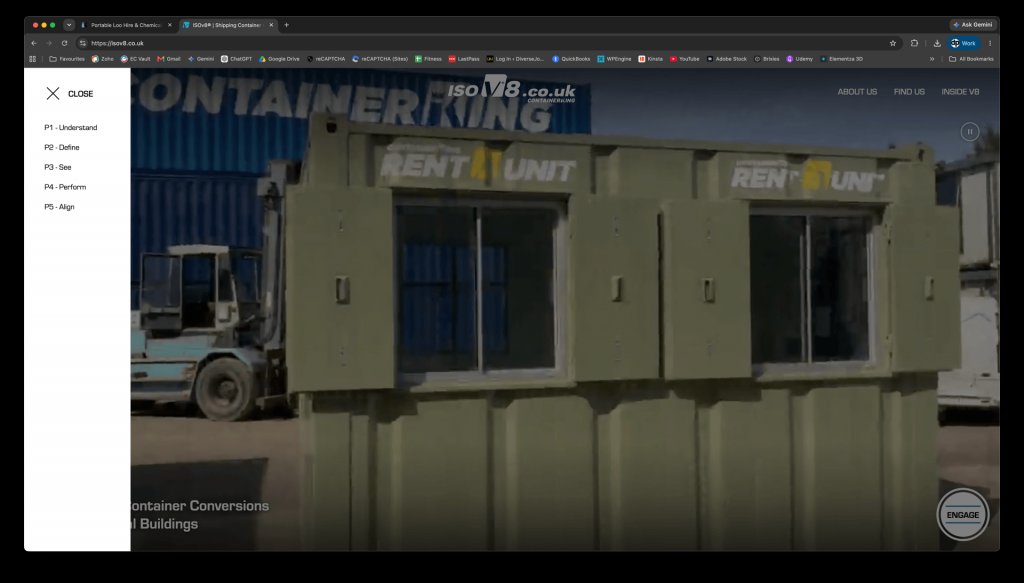Open the LastPass bookmark
This screenshot has width=1024, height=583.
point(464,59)
